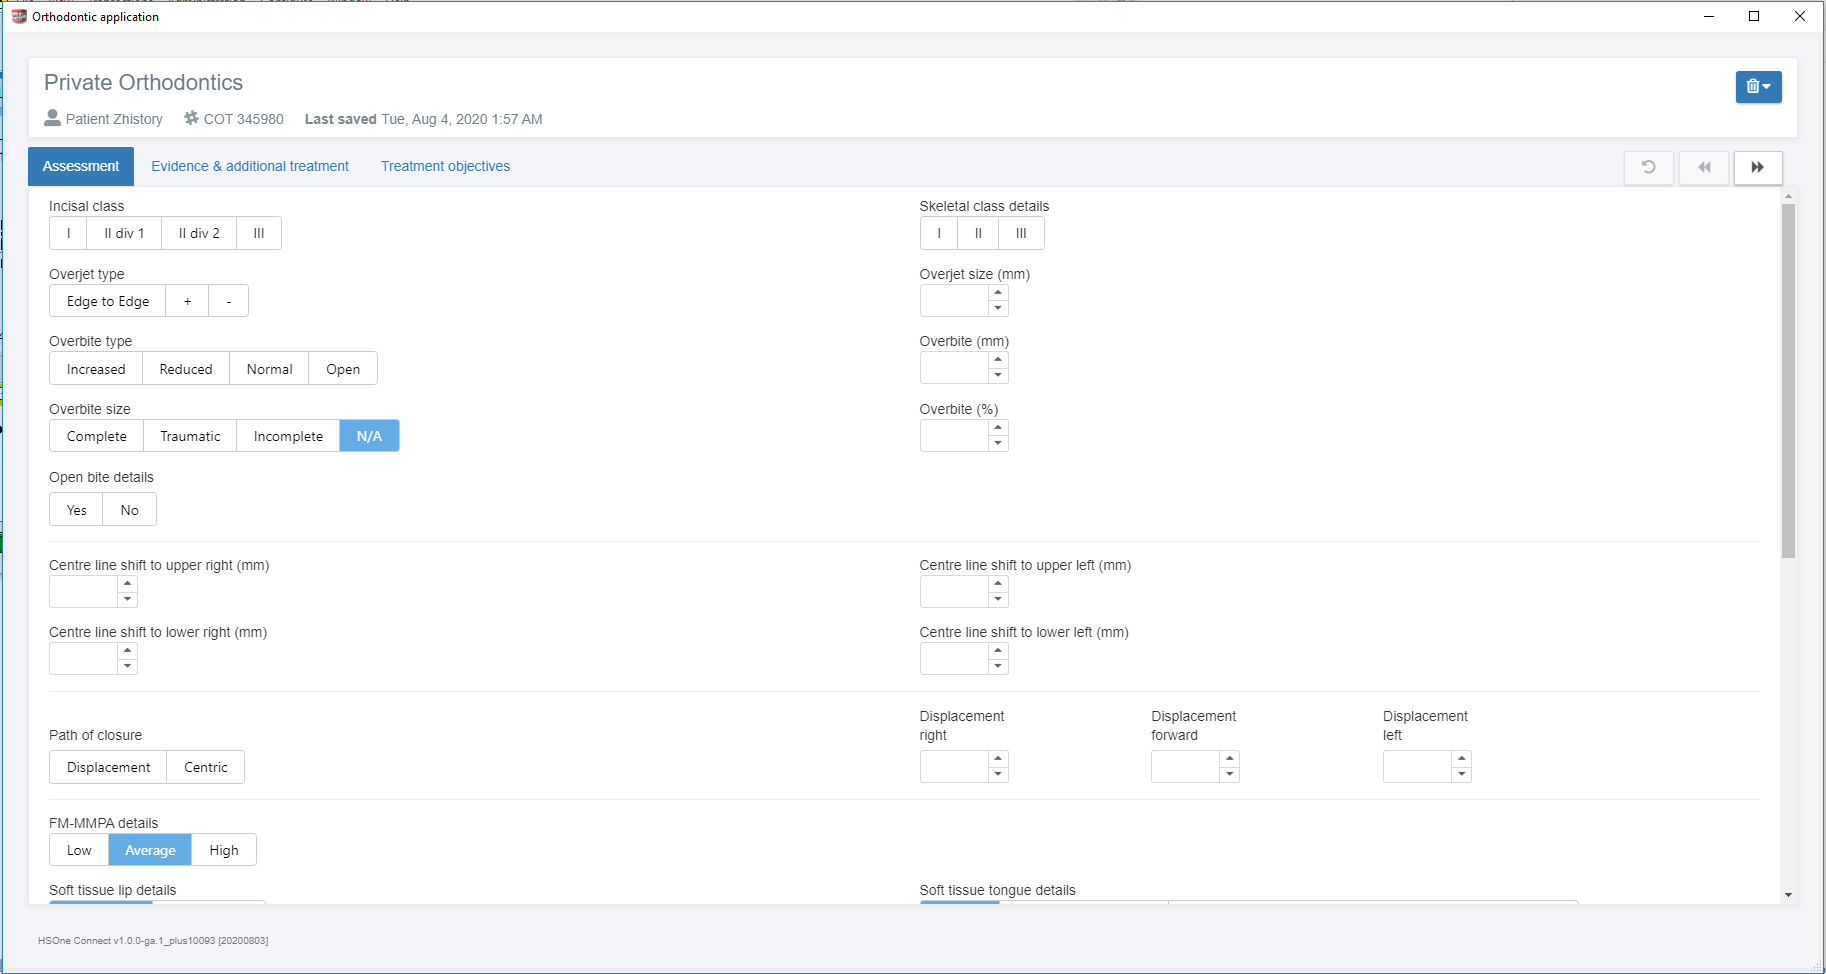Set overbite type to Increased
Viewport: 1826px width, 974px height.
pyautogui.click(x=96, y=369)
